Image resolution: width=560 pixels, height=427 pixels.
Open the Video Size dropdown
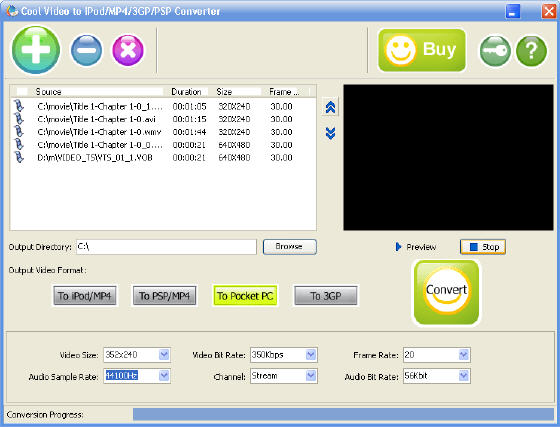(164, 355)
